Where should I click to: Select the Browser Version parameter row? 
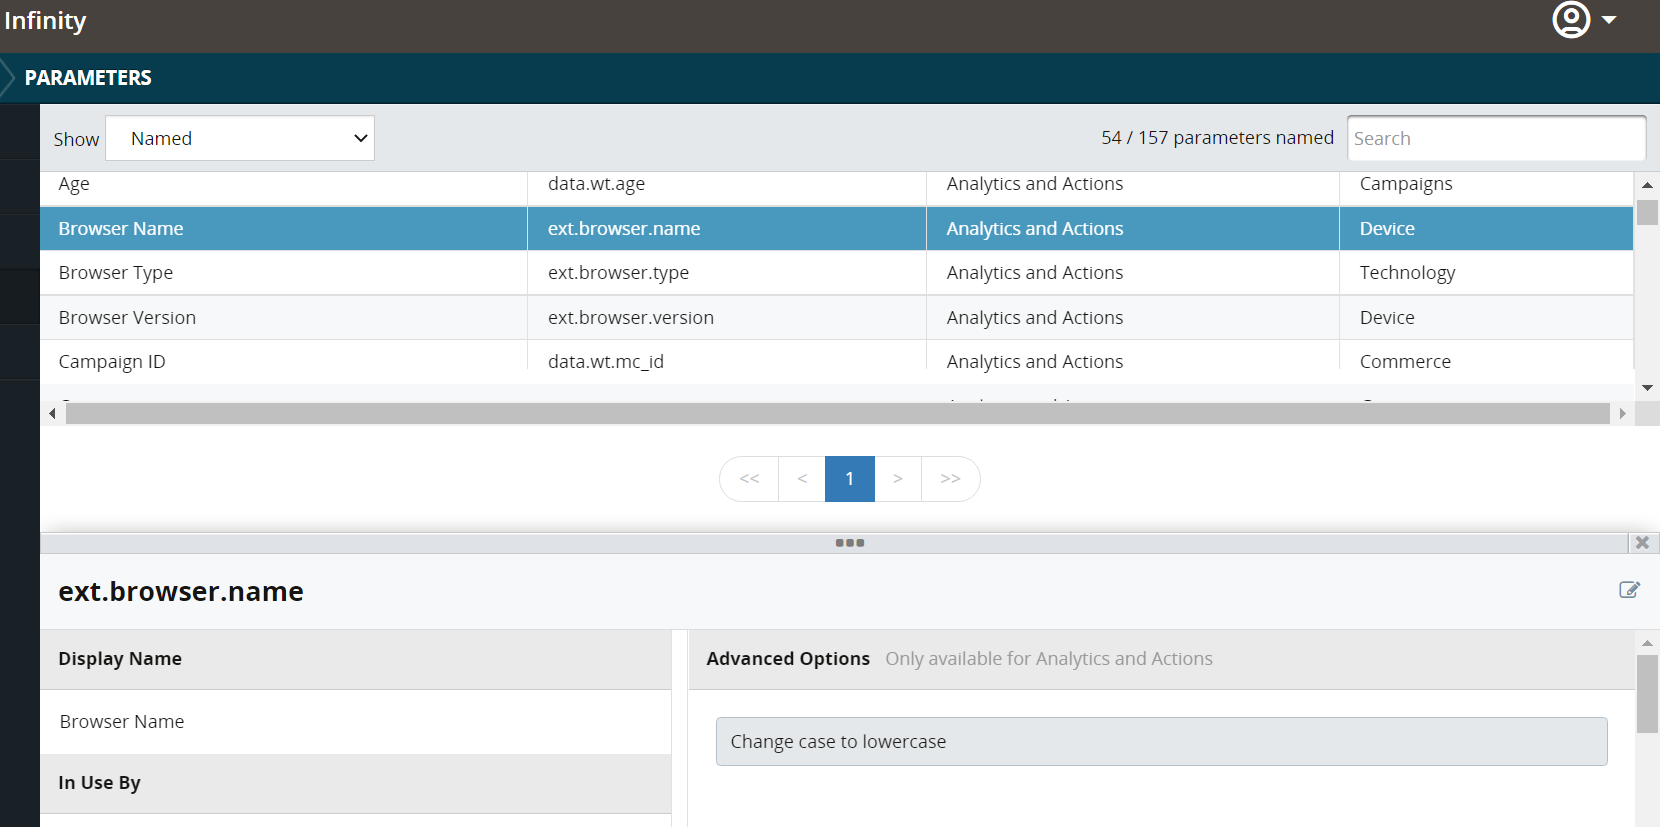pyautogui.click(x=836, y=317)
